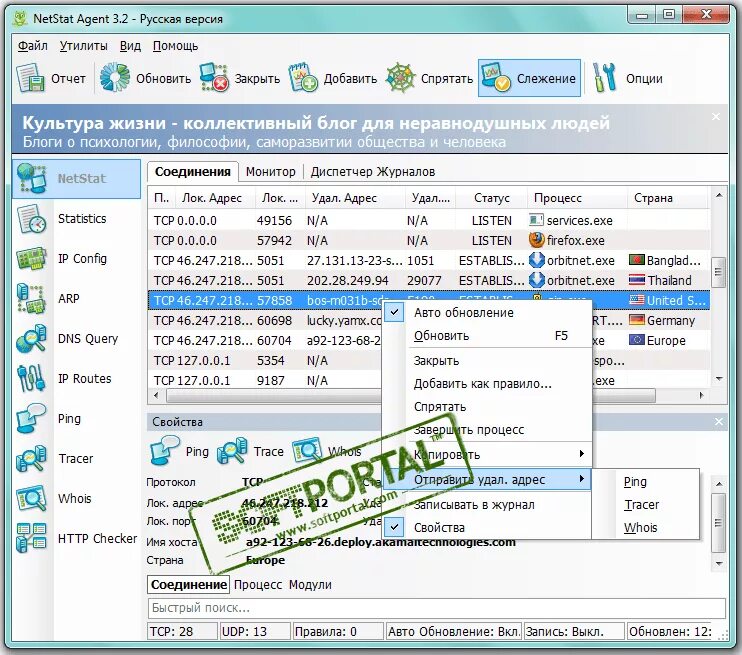This screenshot has width=742, height=655.
Task: Close the blog advertisement banner
Action: pyautogui.click(x=716, y=116)
